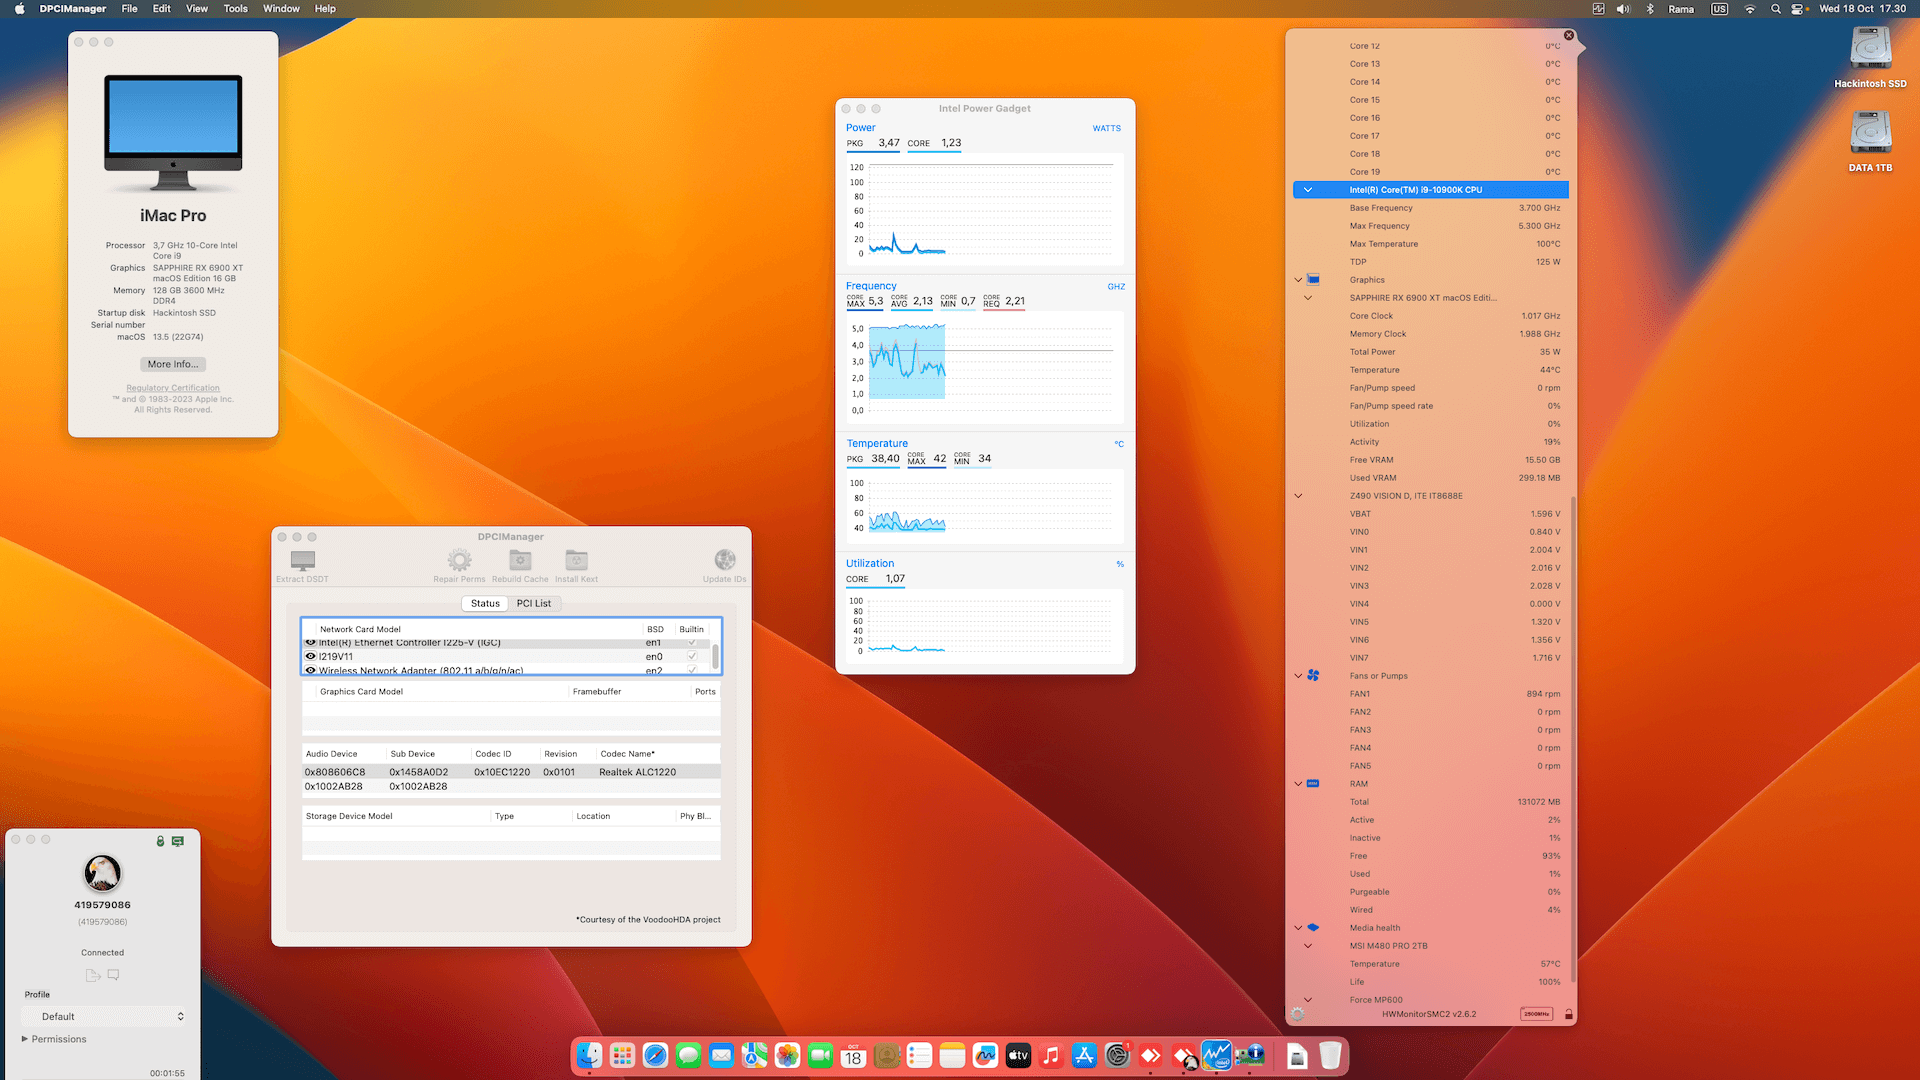The image size is (1920, 1080).
Task: Click Wi-Fi icon in menu bar
Action: tap(1749, 9)
